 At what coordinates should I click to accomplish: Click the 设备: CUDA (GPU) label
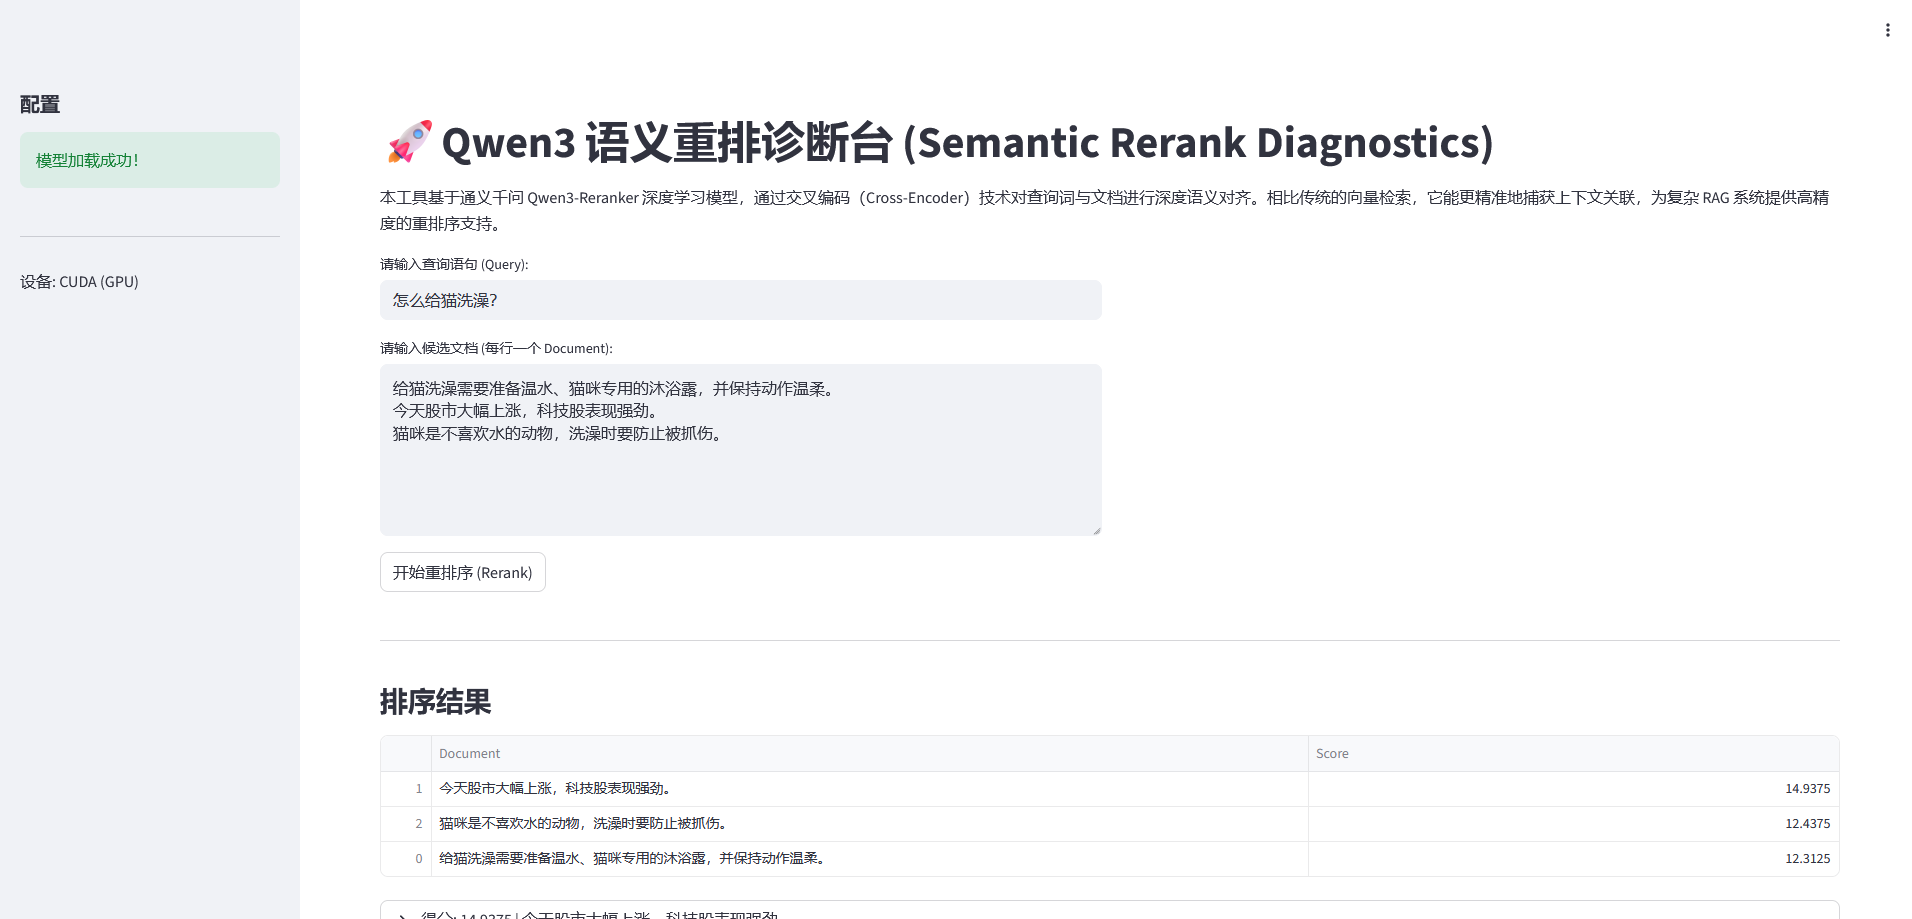[x=79, y=282]
